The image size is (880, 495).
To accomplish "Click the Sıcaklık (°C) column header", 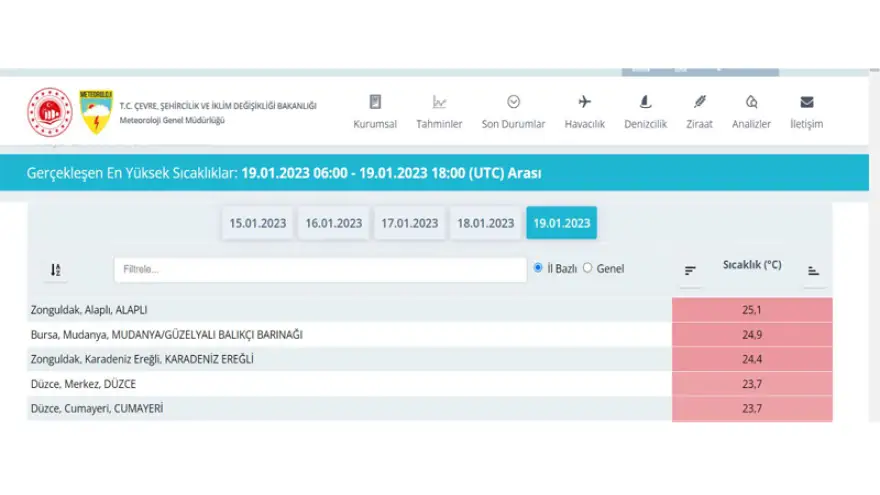I will [752, 264].
